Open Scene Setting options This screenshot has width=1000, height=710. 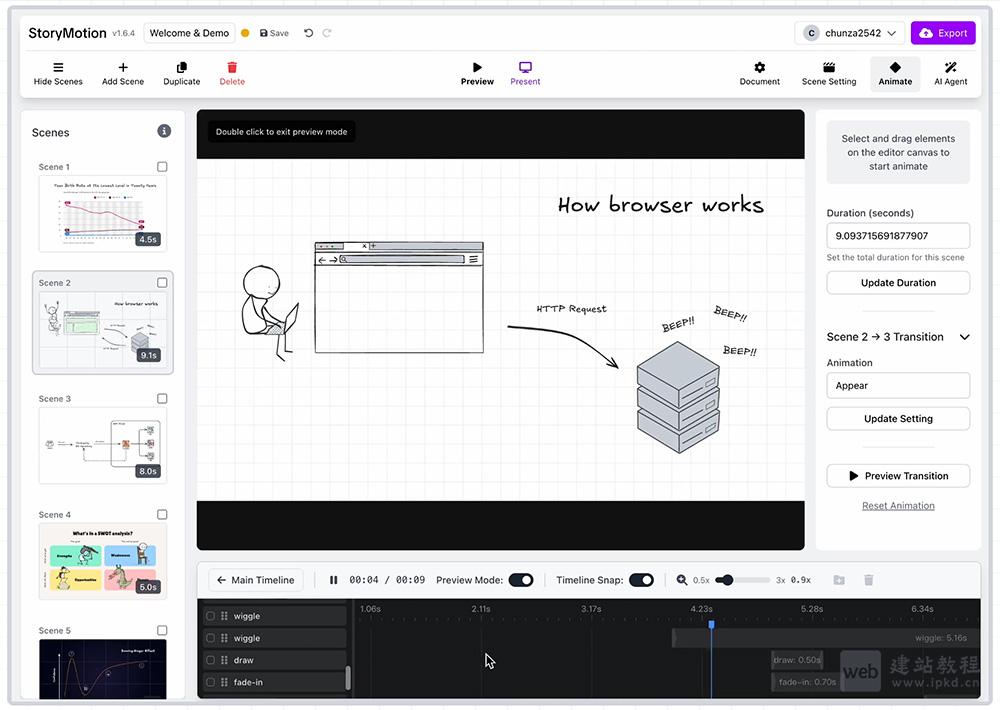[828, 72]
